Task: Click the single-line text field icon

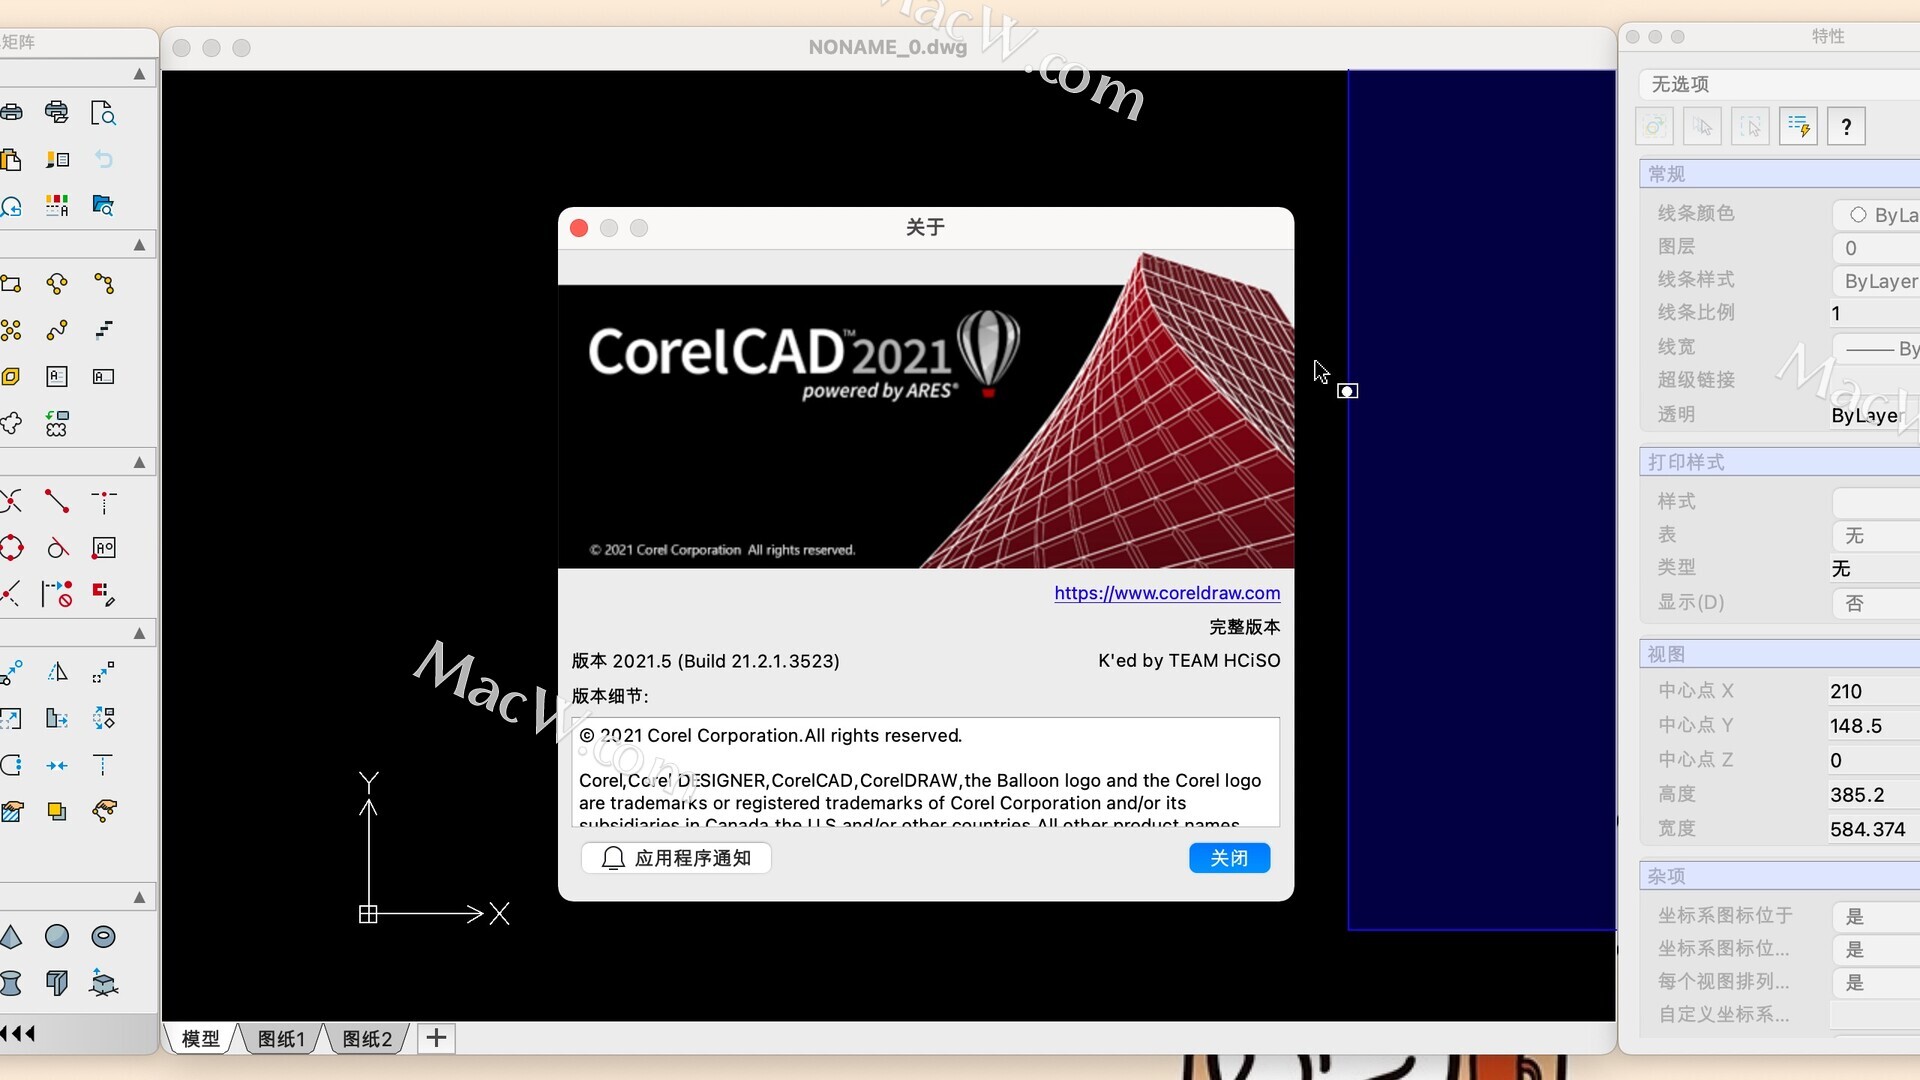Action: pyautogui.click(x=103, y=376)
